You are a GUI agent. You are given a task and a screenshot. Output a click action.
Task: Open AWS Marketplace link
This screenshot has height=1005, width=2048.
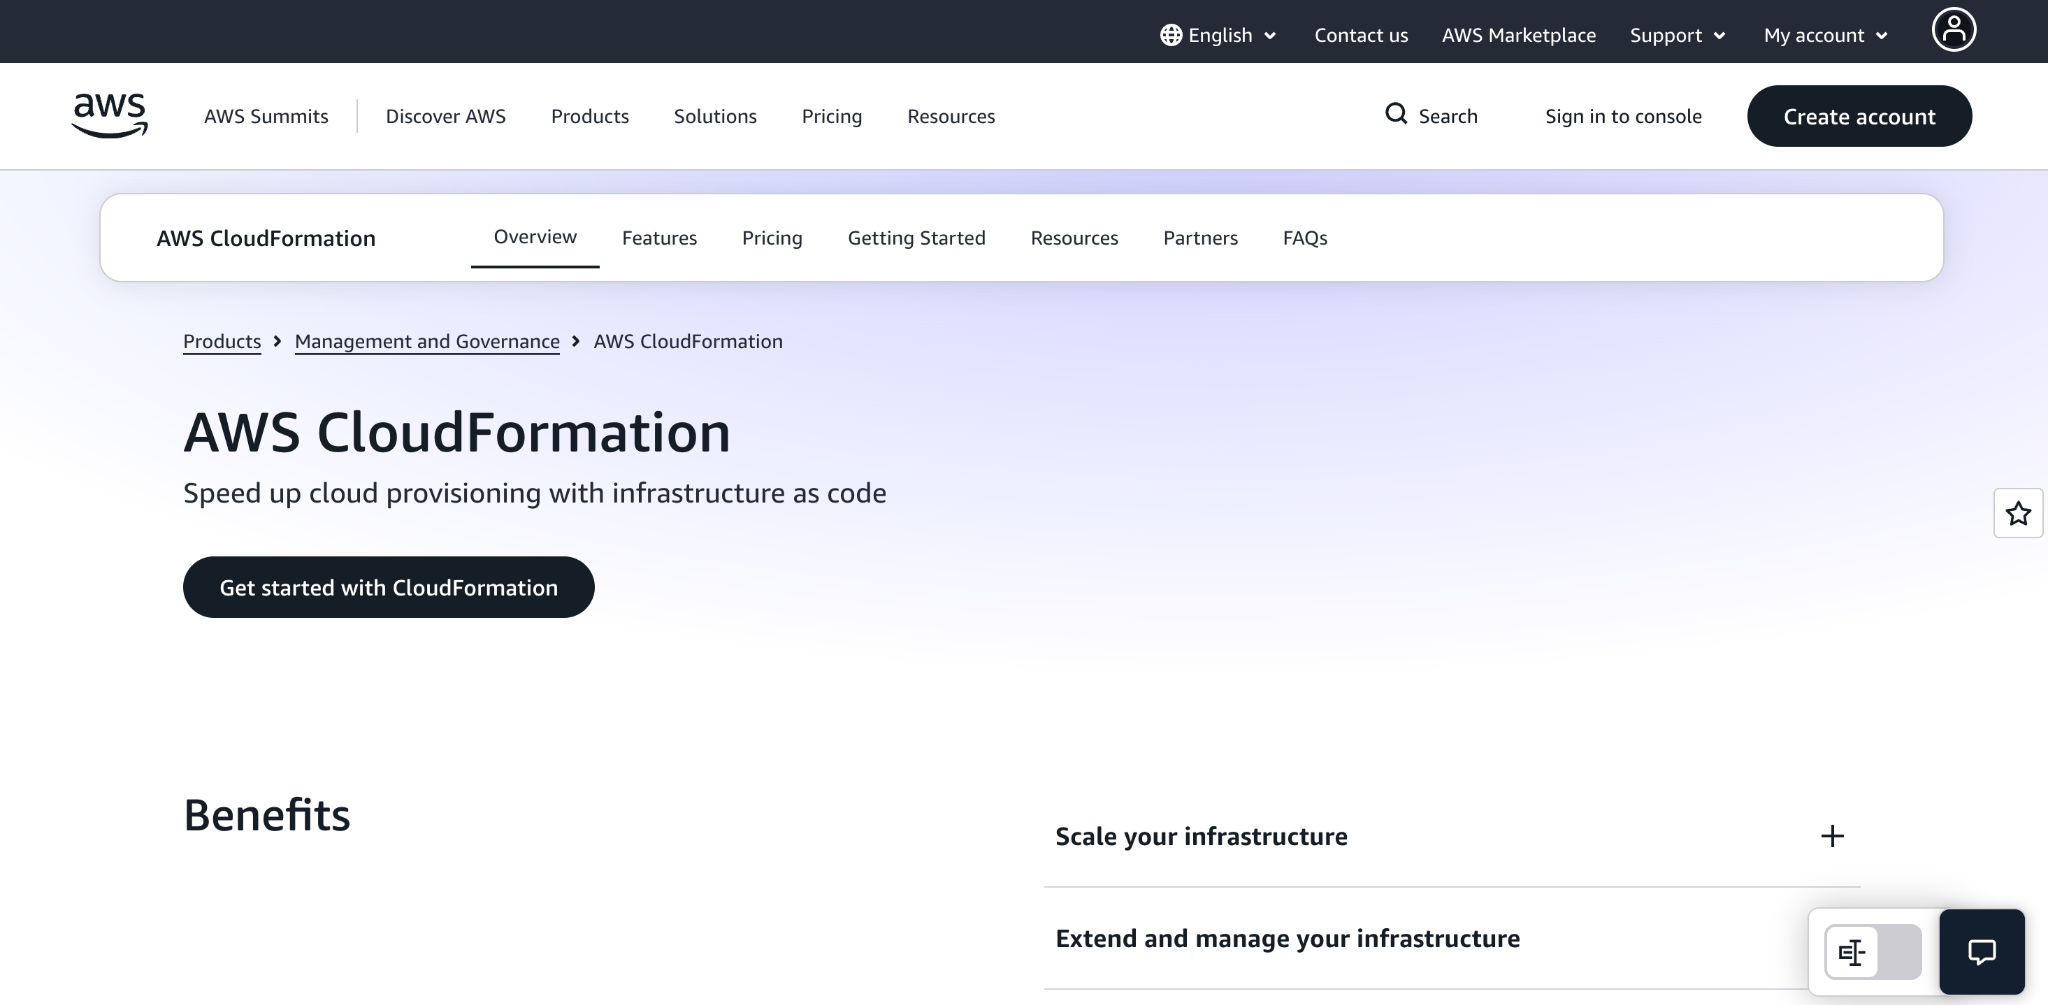click(x=1519, y=35)
